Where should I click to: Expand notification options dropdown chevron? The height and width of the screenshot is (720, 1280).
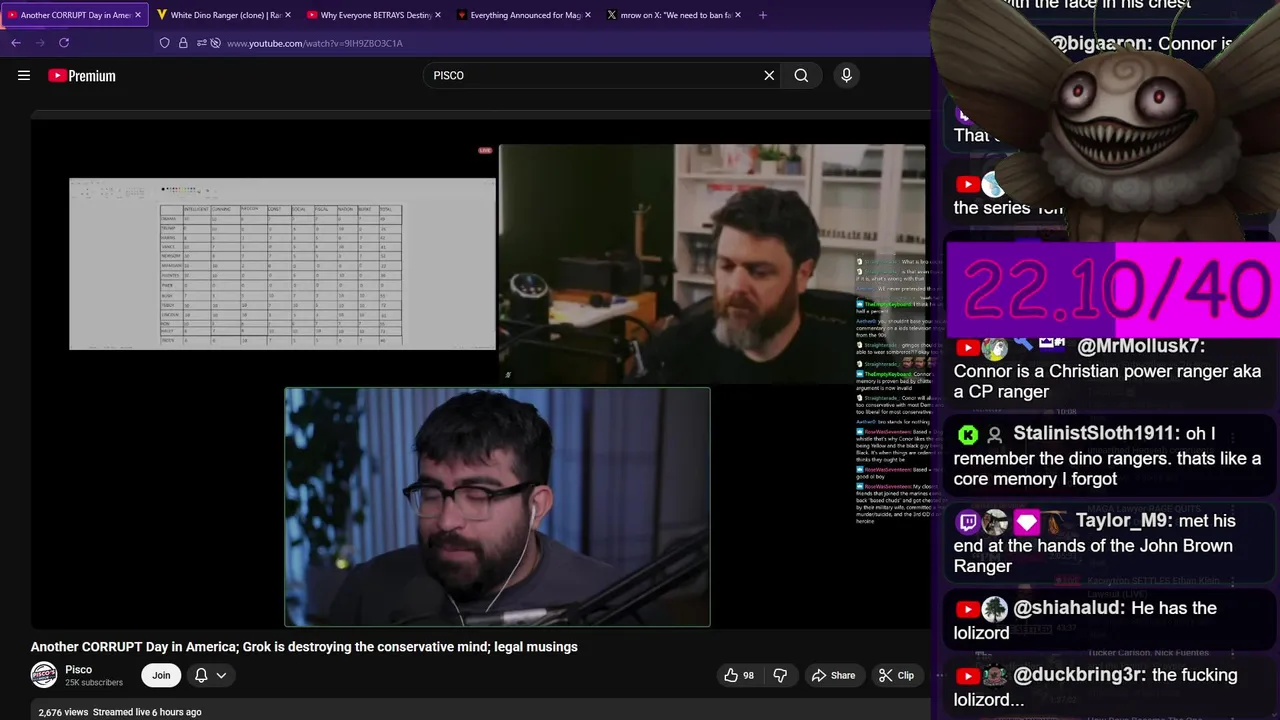222,675
